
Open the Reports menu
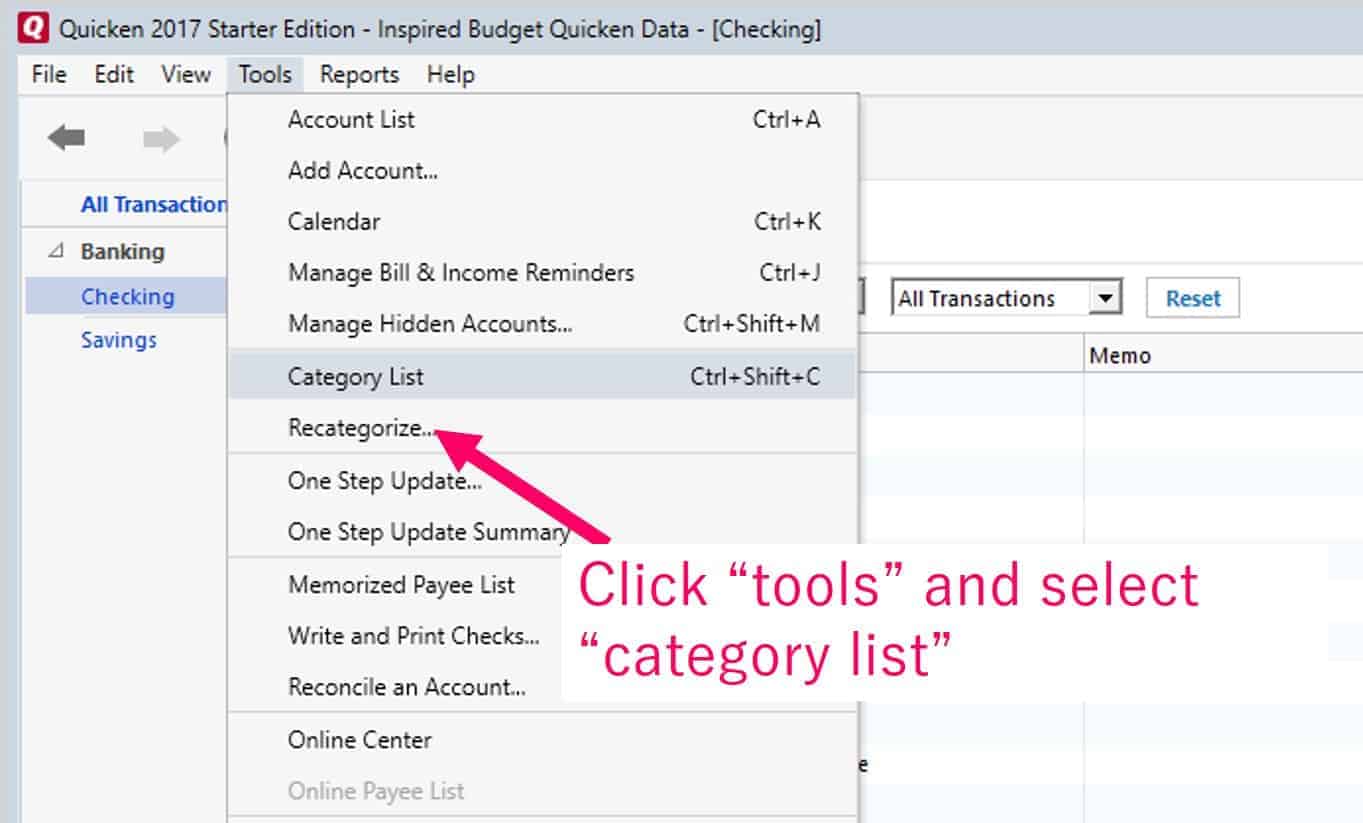pos(358,74)
